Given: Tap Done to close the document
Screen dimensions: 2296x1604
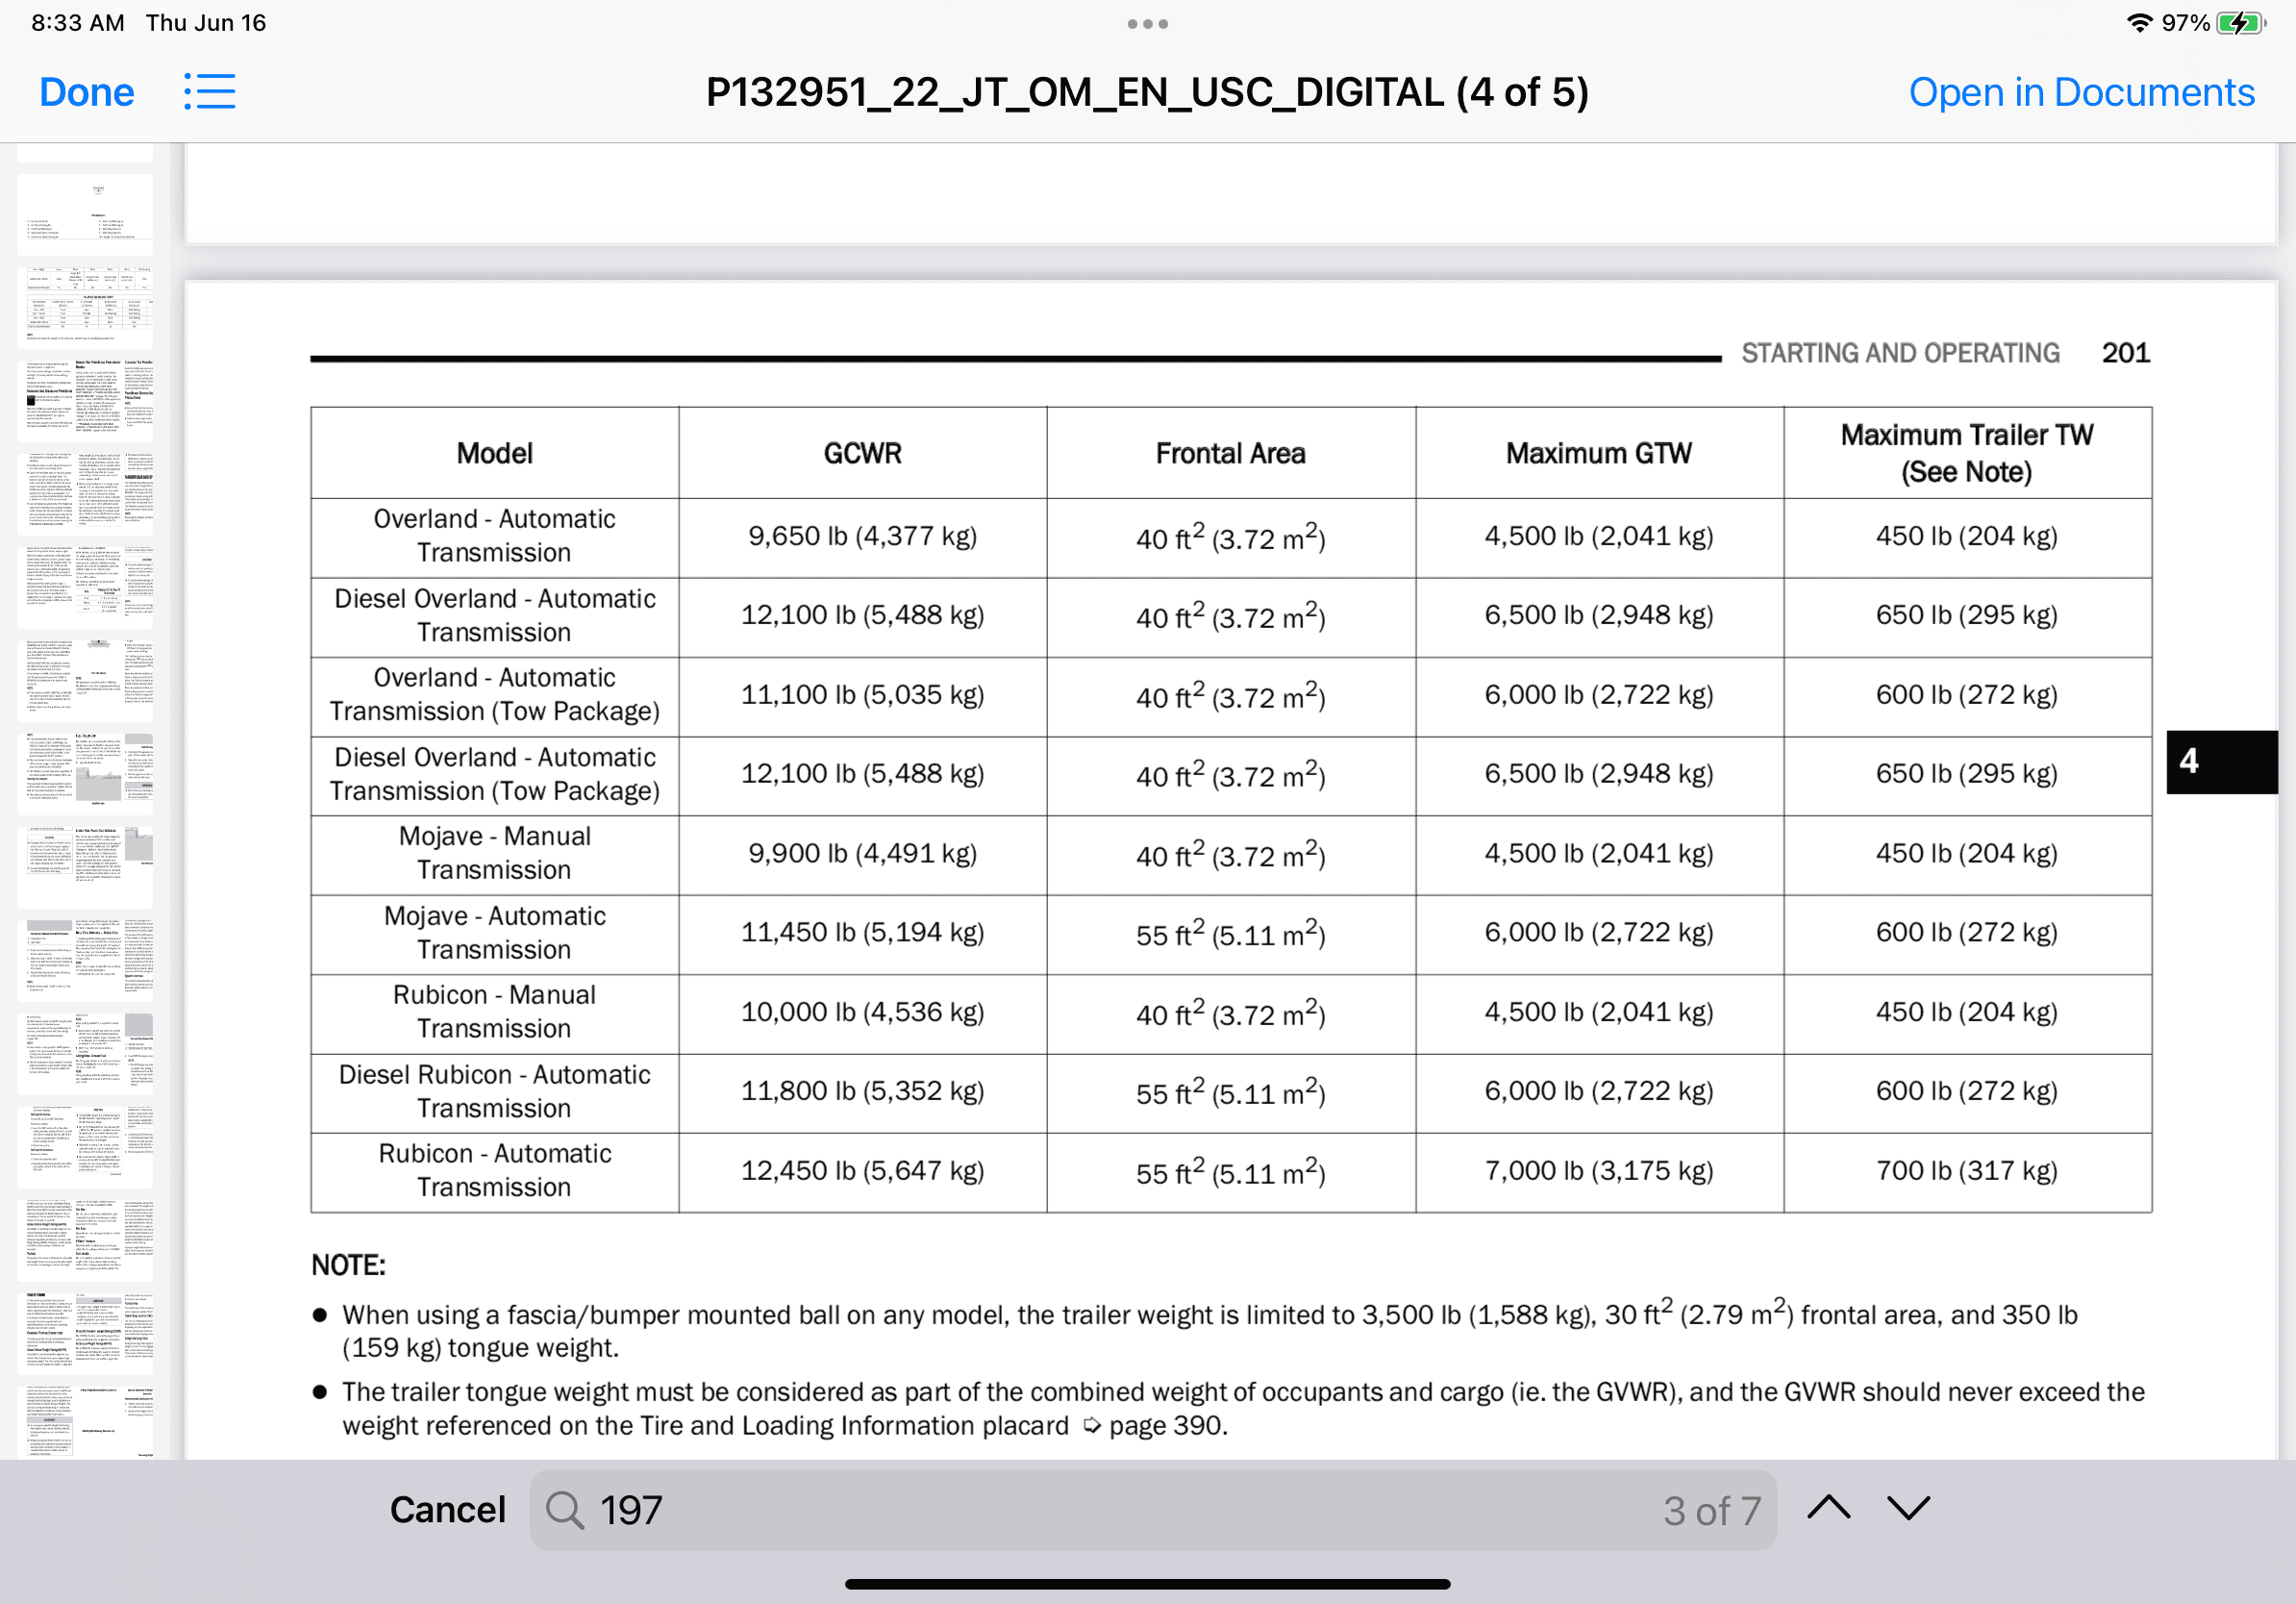Looking at the screenshot, I should tap(87, 92).
